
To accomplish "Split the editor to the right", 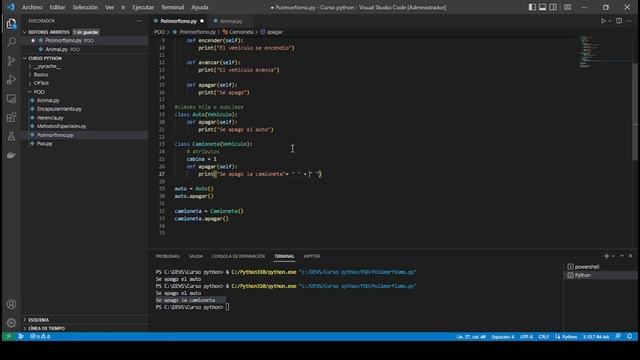I will [x=619, y=21].
